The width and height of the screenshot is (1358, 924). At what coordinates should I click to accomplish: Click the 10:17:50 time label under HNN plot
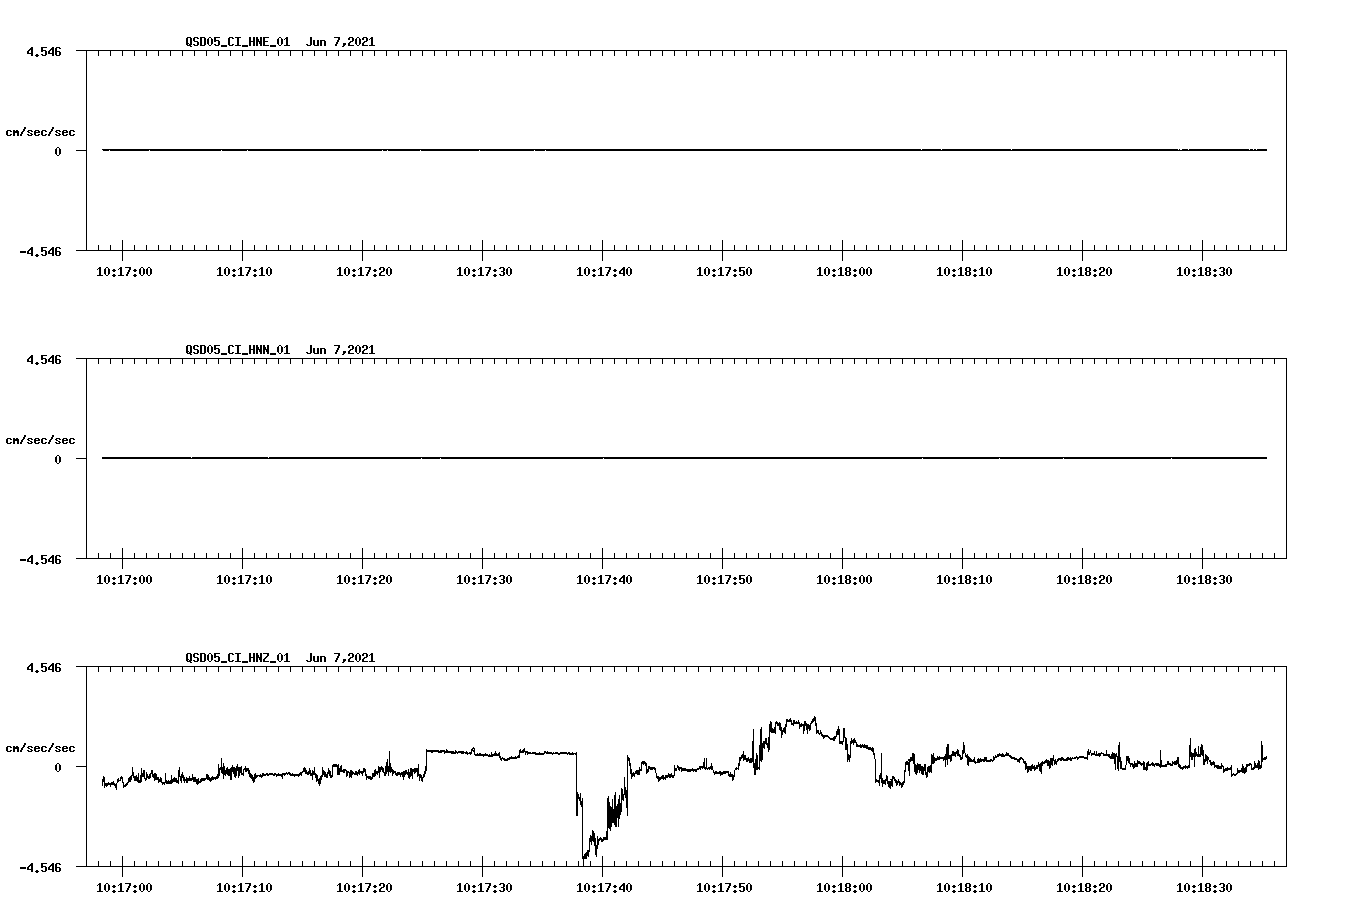coord(724,580)
